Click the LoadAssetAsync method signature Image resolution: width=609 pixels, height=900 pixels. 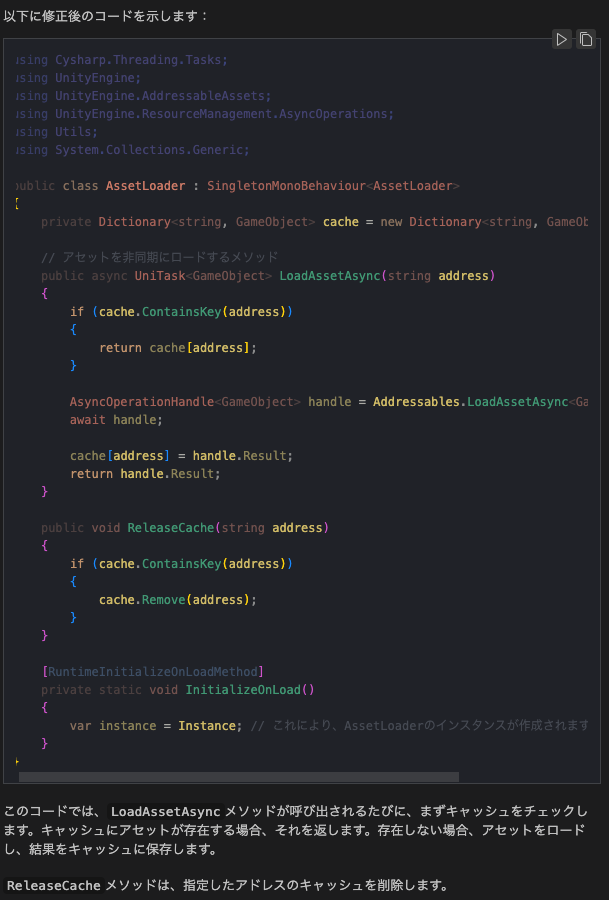coord(268,276)
